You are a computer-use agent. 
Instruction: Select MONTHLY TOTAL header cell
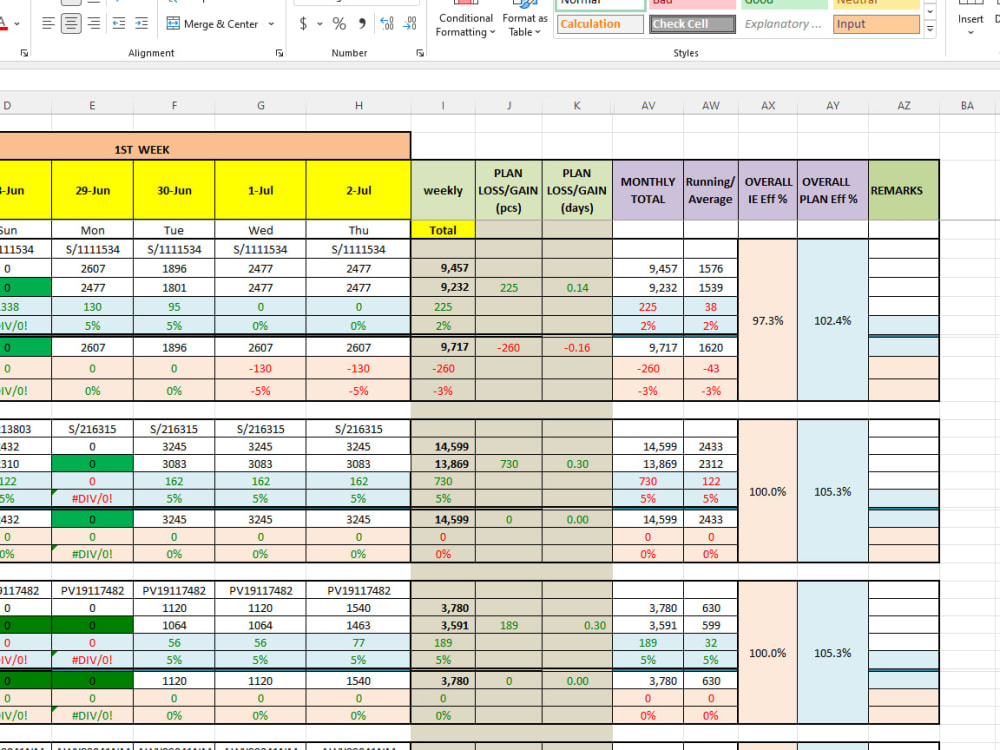click(648, 190)
